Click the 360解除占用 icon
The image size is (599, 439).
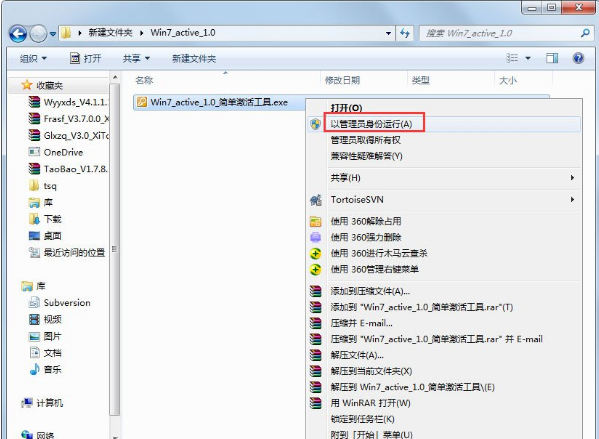tap(316, 222)
